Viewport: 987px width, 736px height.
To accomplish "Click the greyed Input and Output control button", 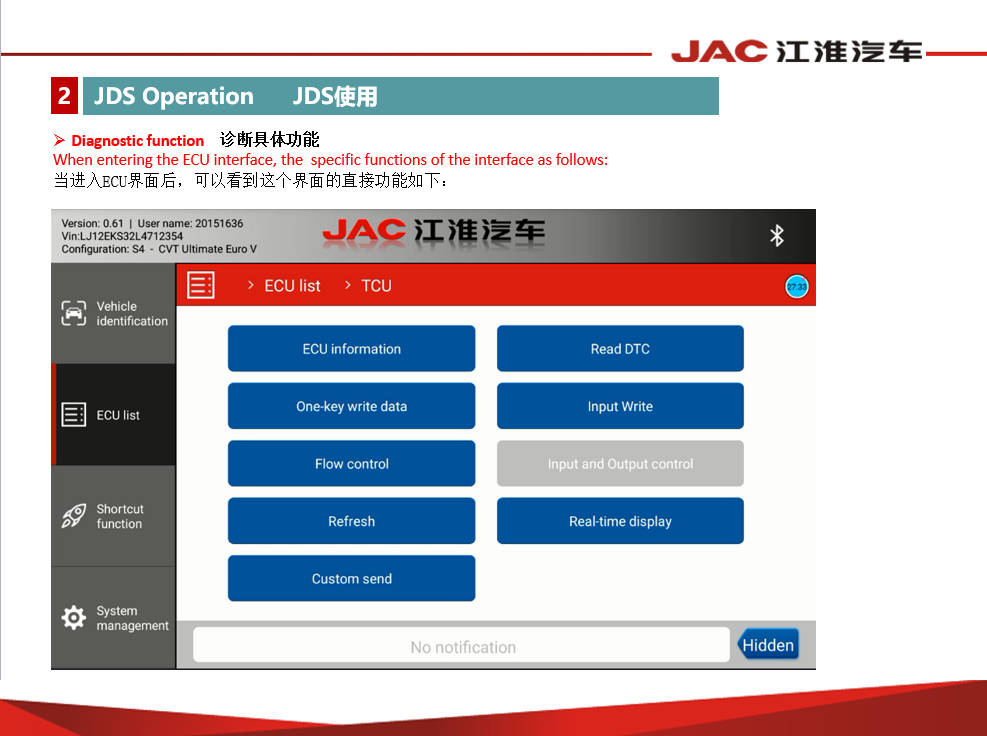I will [620, 463].
